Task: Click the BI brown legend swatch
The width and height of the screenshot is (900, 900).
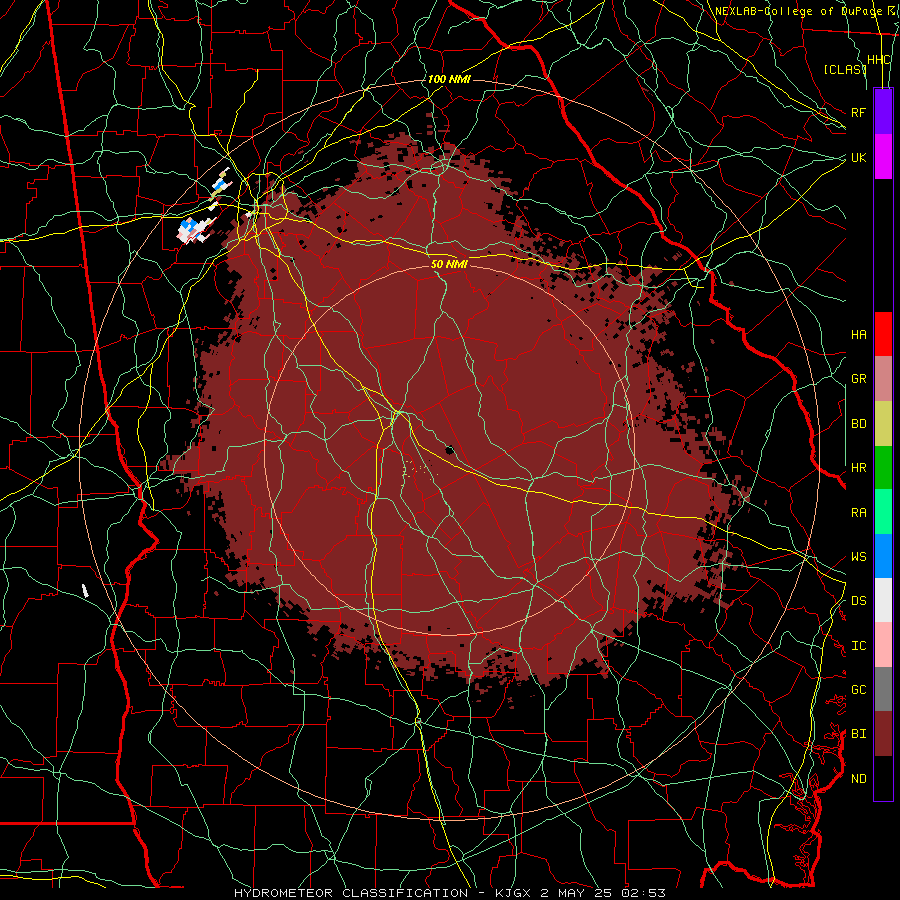Action: tap(883, 734)
